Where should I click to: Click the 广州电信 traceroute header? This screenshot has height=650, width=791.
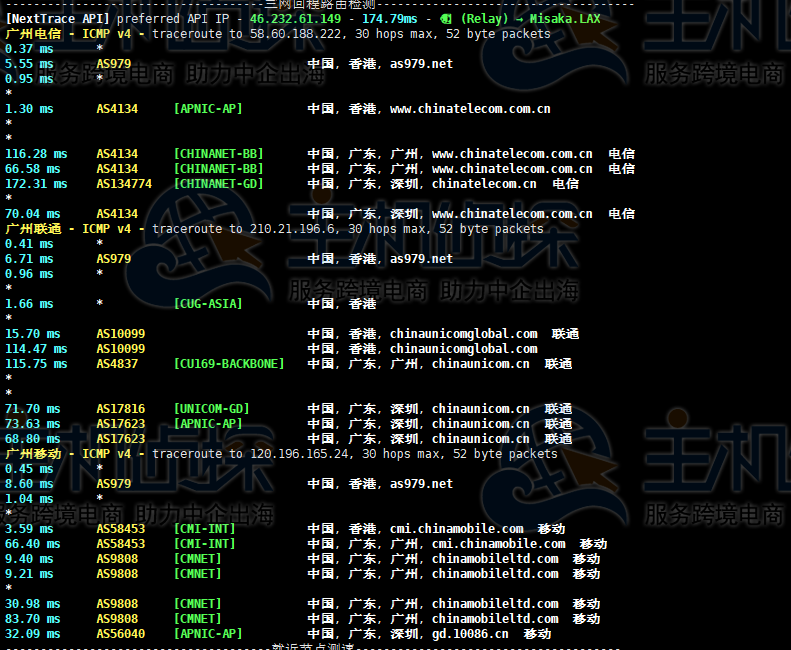pyautogui.click(x=33, y=34)
